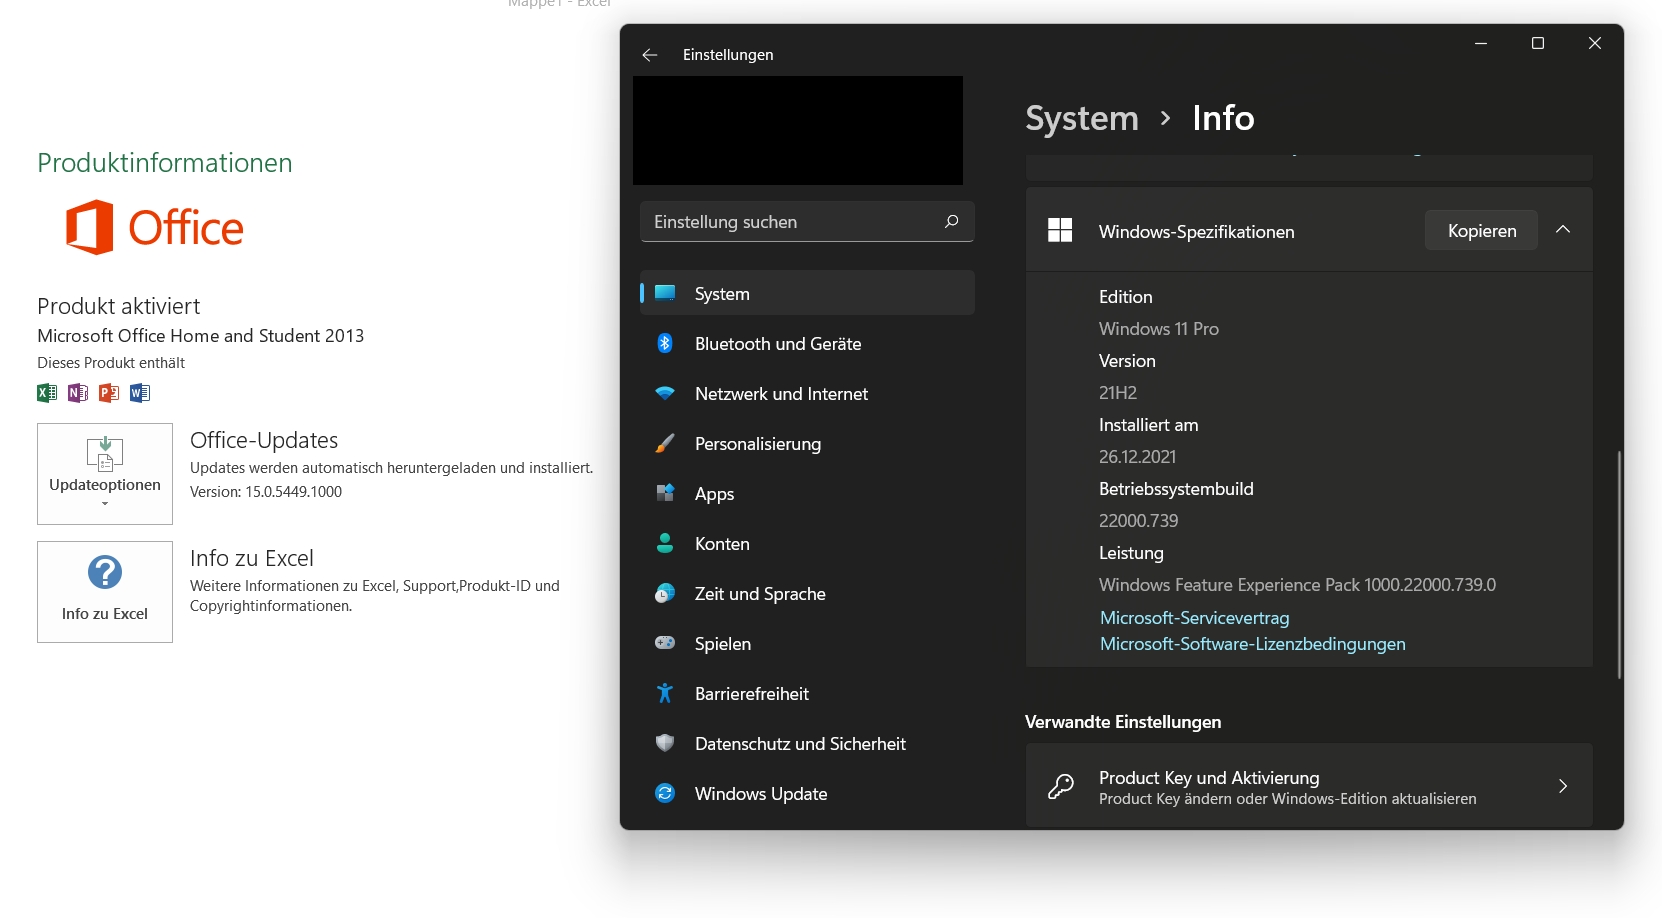Click the accessibility figure icon beside Barrierefreiheit
This screenshot has width=1662, height=918.
pyautogui.click(x=665, y=693)
